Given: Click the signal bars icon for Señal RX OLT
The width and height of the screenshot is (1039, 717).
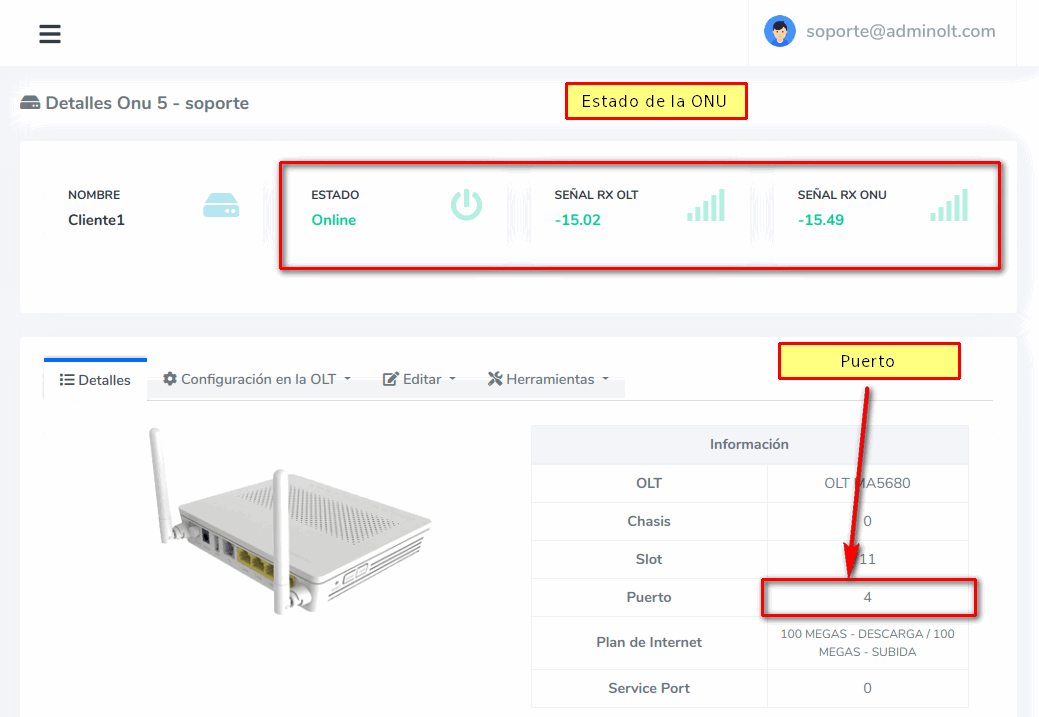Looking at the screenshot, I should point(706,205).
